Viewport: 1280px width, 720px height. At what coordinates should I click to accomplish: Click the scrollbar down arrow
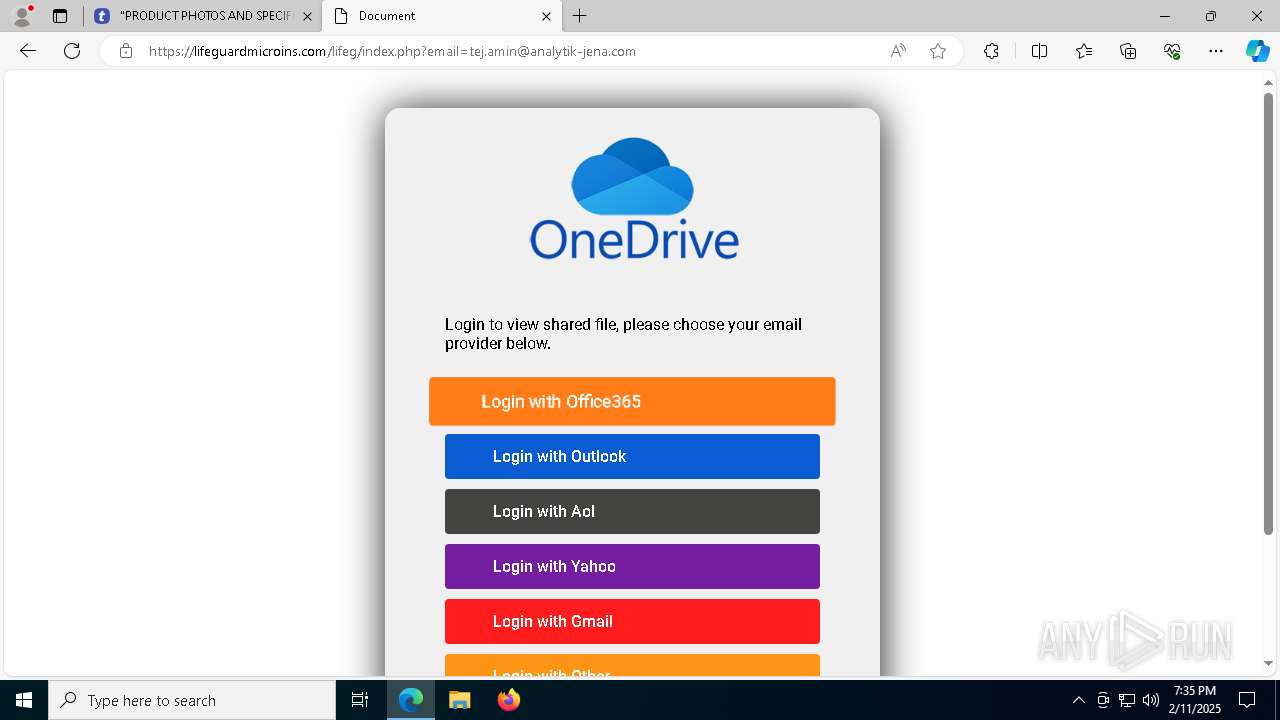1269,663
